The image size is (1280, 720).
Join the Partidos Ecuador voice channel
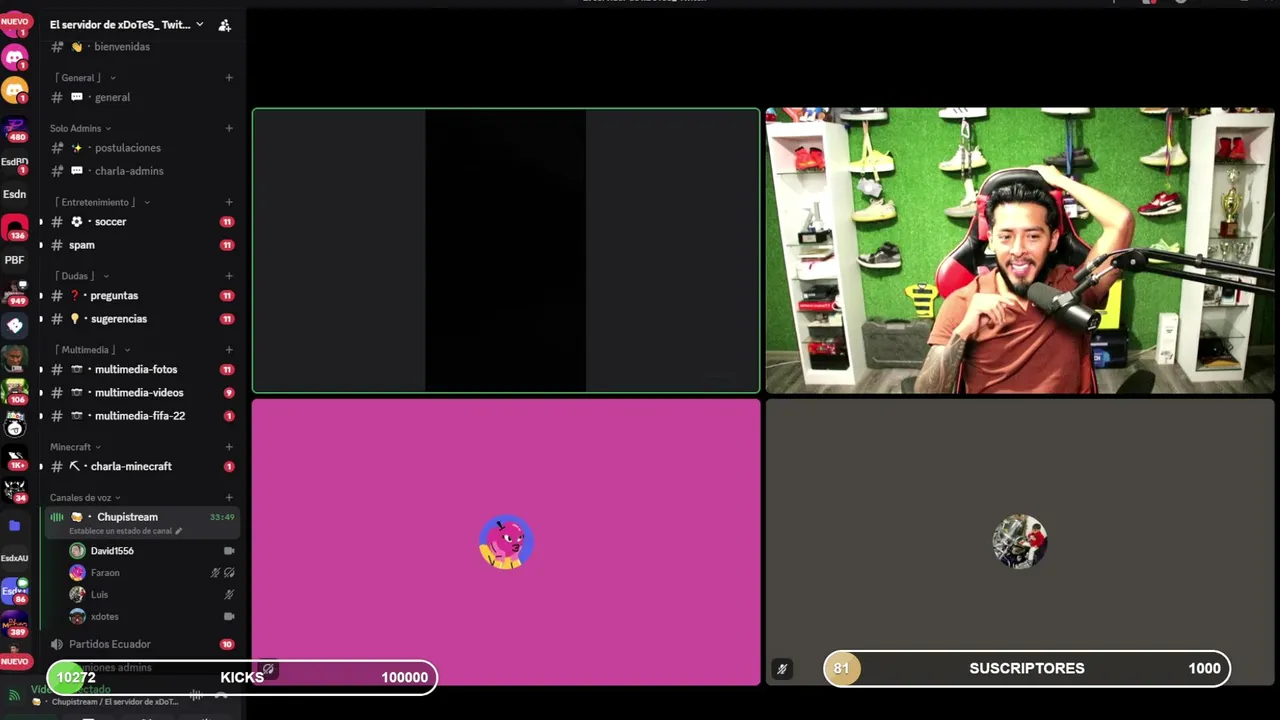[x=142, y=645]
